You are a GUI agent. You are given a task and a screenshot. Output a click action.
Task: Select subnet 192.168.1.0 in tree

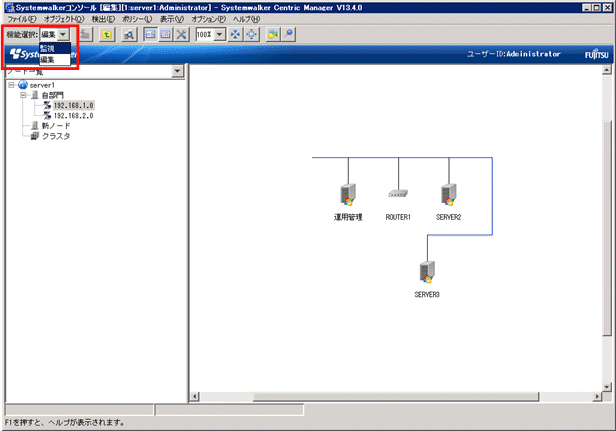(x=73, y=105)
